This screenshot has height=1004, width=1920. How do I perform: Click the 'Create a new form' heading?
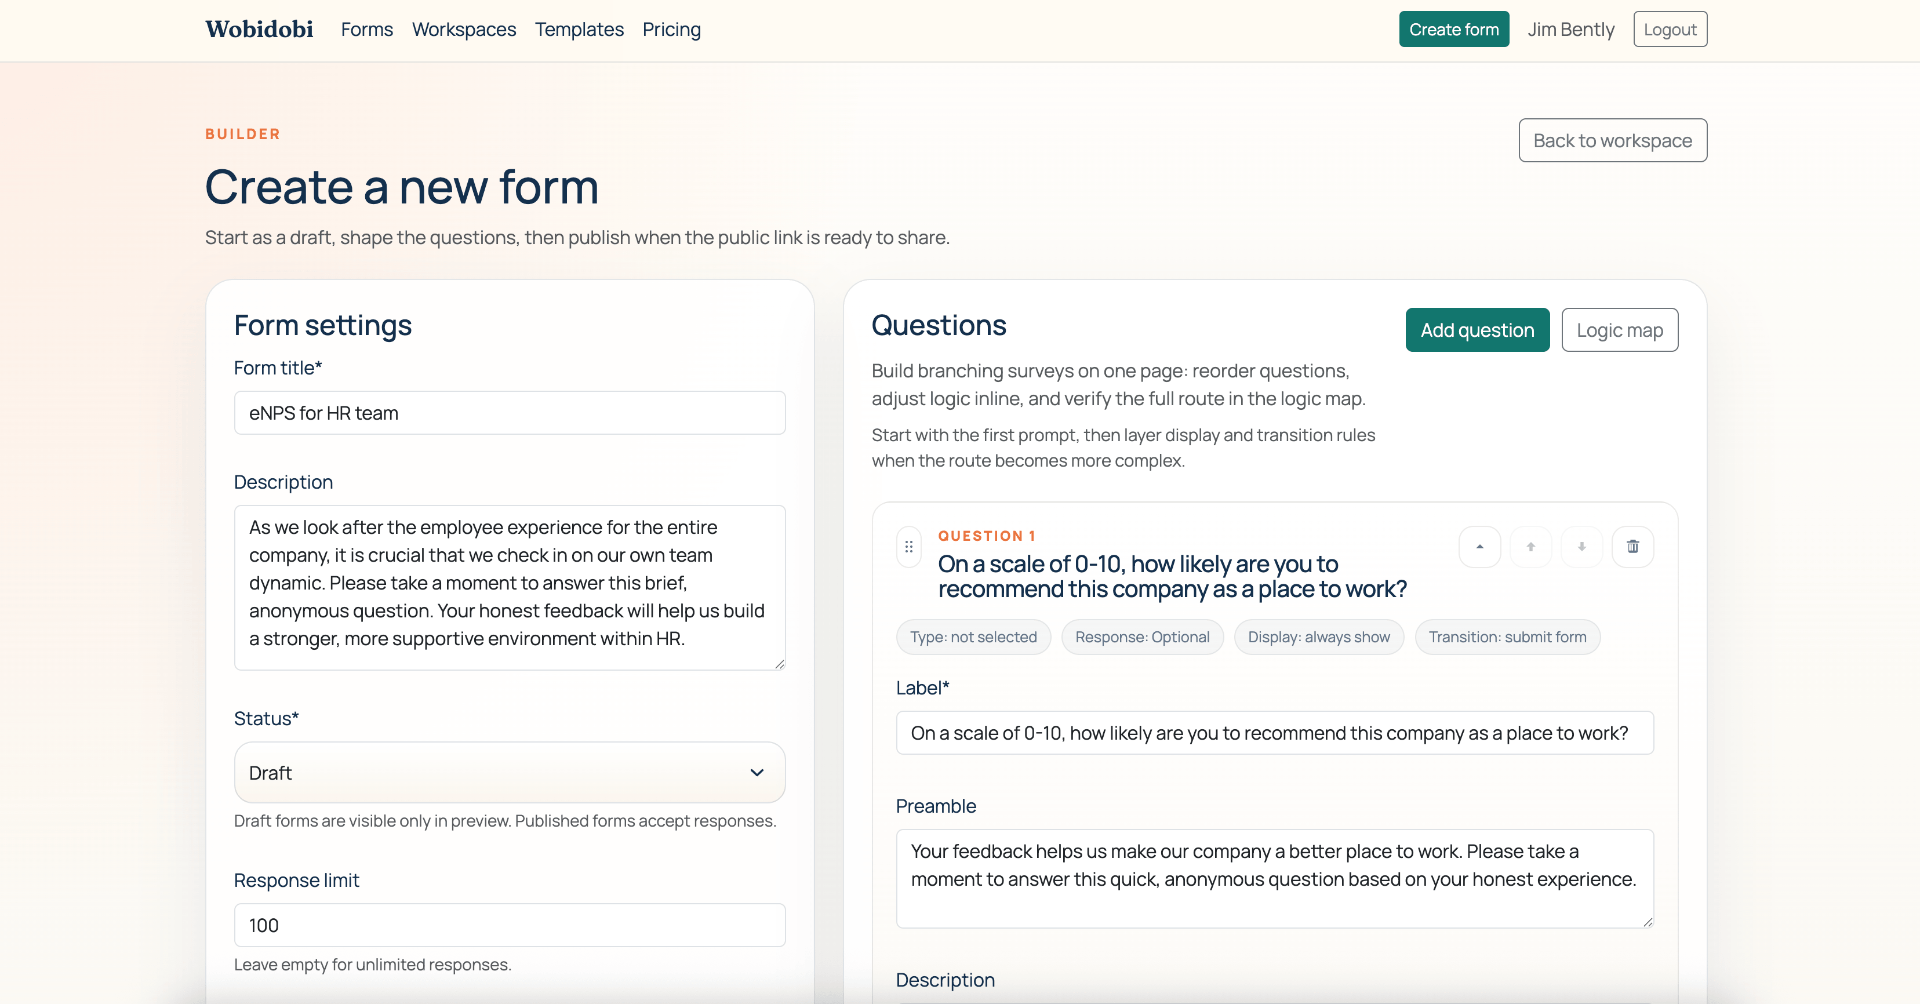402,187
